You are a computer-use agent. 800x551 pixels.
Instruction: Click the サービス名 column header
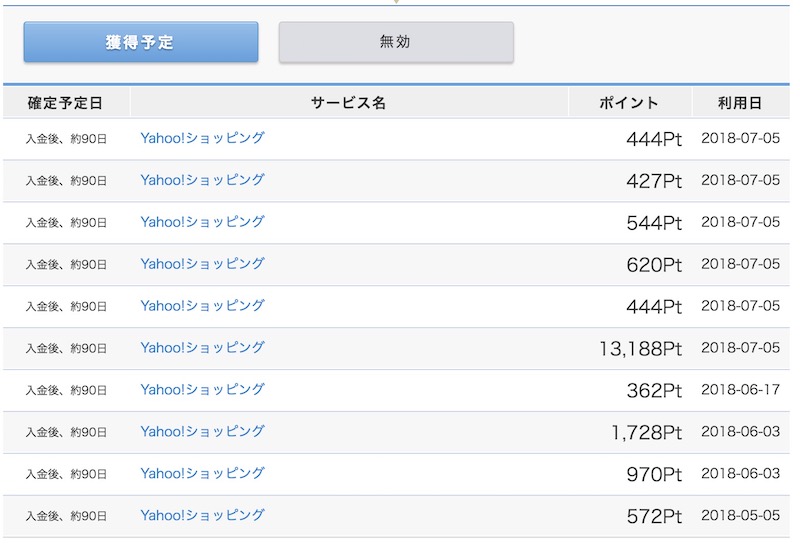pyautogui.click(x=348, y=103)
